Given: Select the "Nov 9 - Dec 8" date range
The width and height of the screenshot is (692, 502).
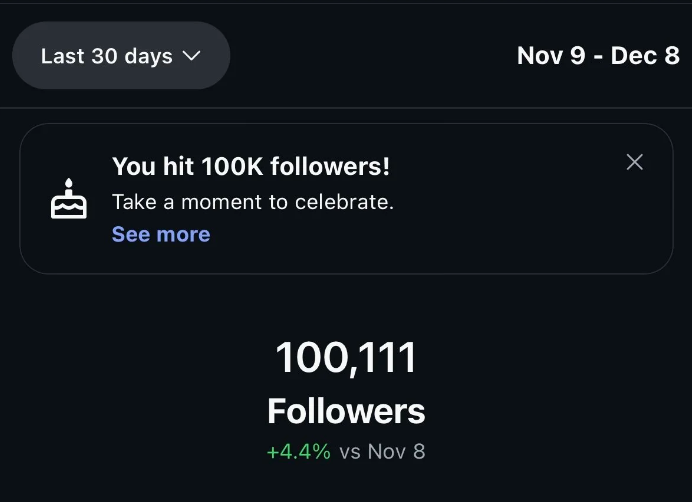Looking at the screenshot, I should pyautogui.click(x=598, y=56).
